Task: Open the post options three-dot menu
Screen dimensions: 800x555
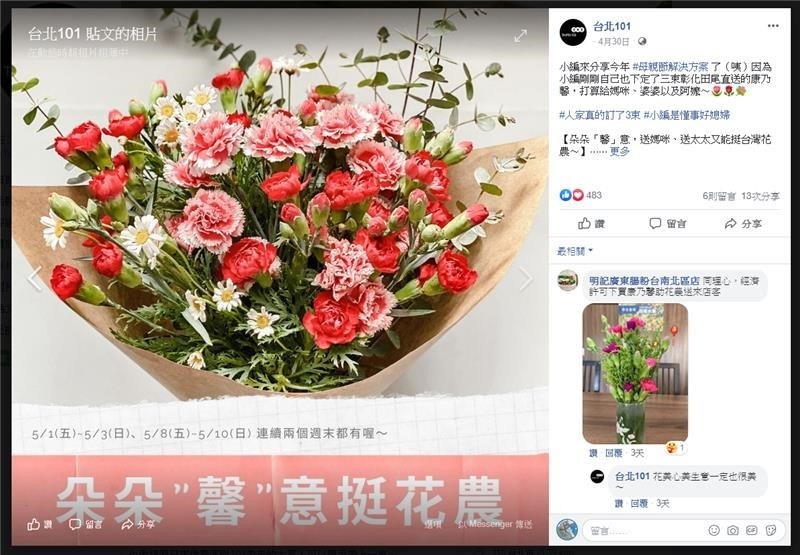Action: tap(773, 26)
